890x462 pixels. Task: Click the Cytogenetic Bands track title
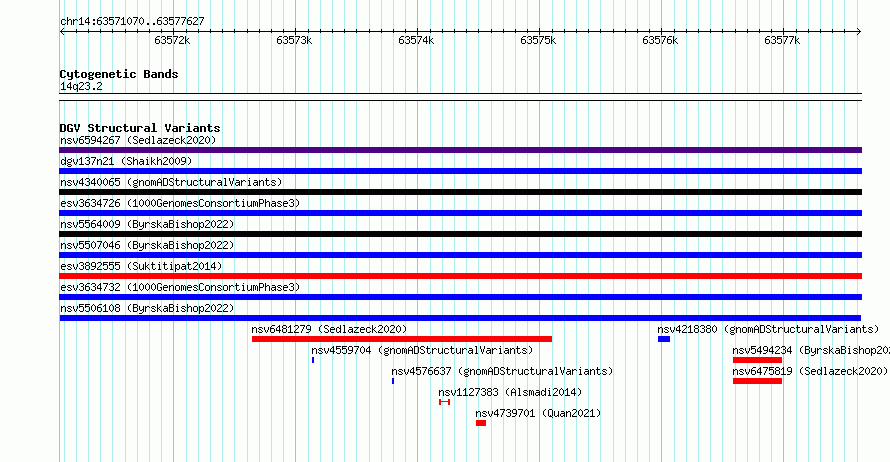(x=119, y=74)
